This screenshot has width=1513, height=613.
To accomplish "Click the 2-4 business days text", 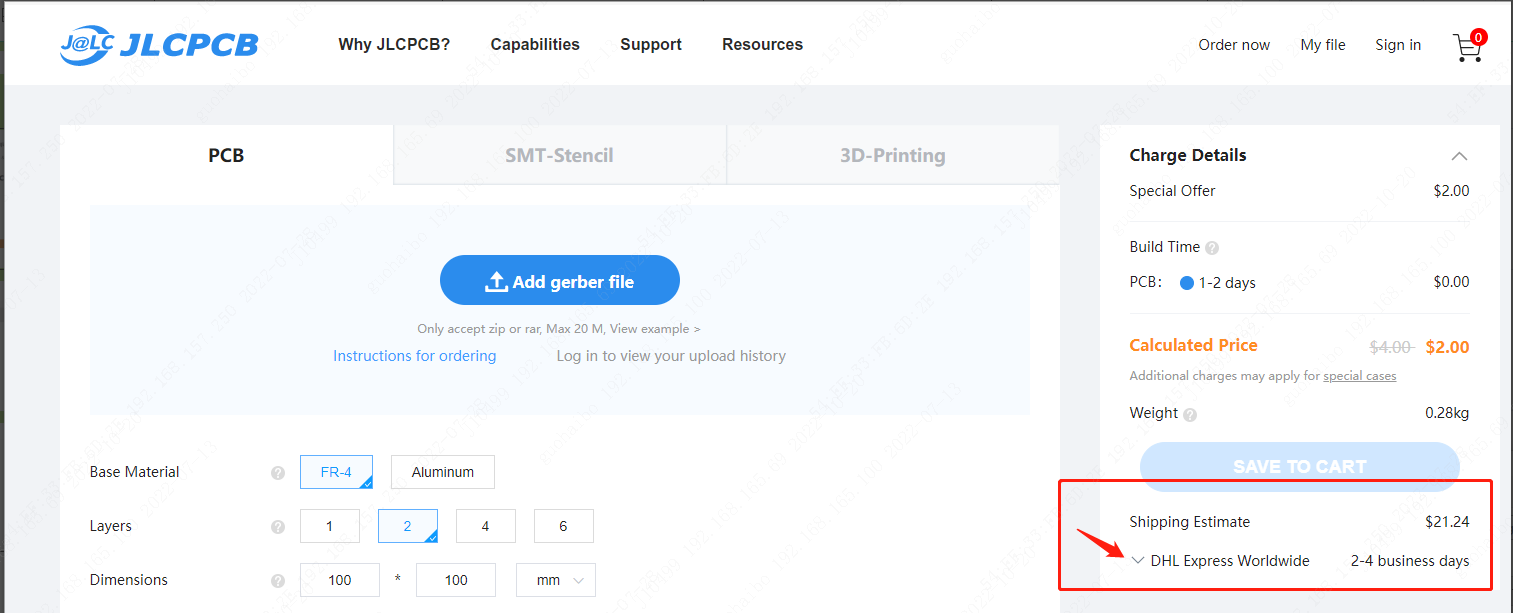I will coord(1410,561).
